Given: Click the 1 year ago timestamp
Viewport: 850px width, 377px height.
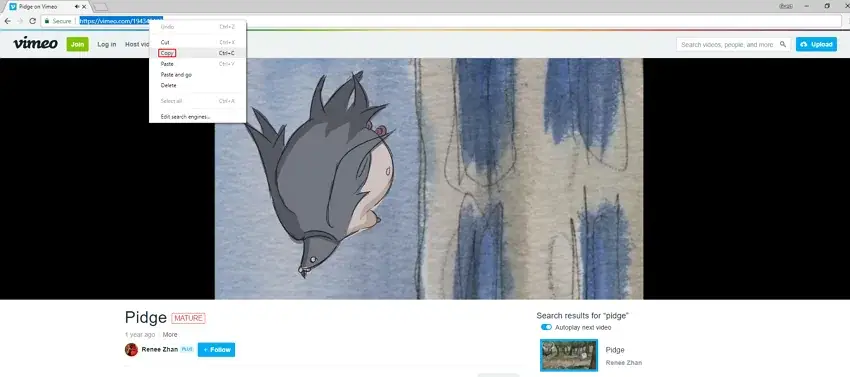Looking at the screenshot, I should click(140, 335).
